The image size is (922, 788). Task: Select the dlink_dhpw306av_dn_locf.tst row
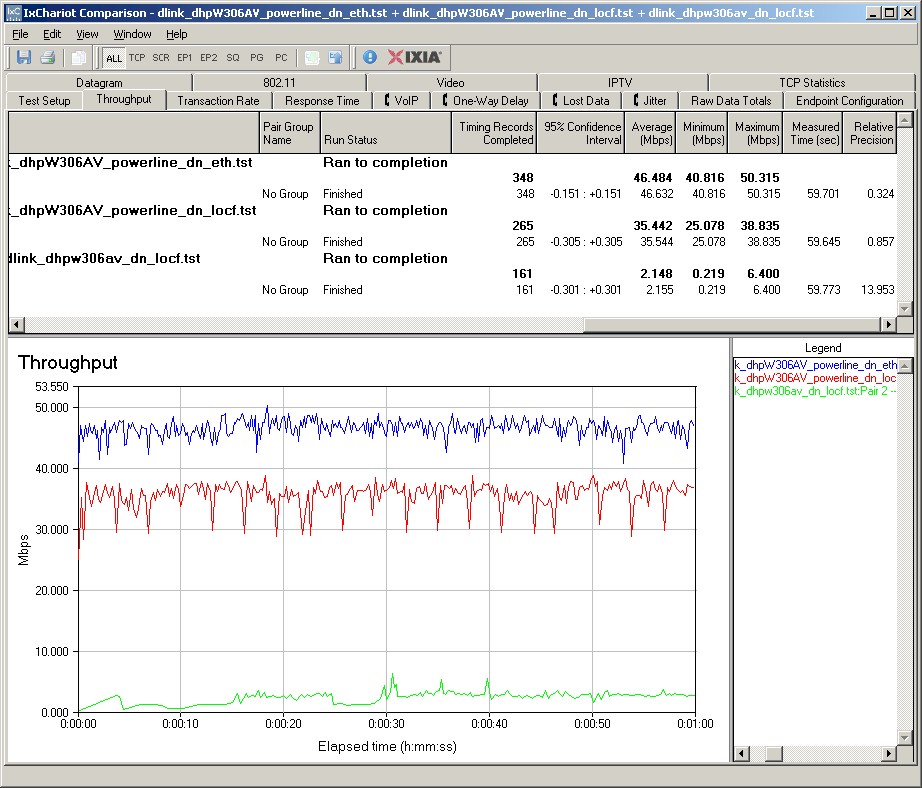[453, 259]
